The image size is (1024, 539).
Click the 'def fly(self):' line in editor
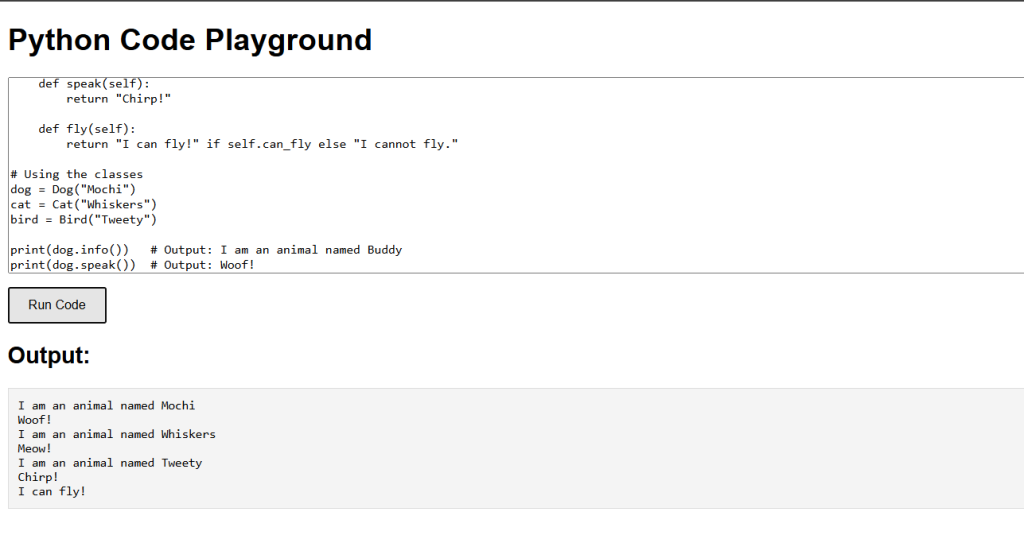click(x=87, y=129)
